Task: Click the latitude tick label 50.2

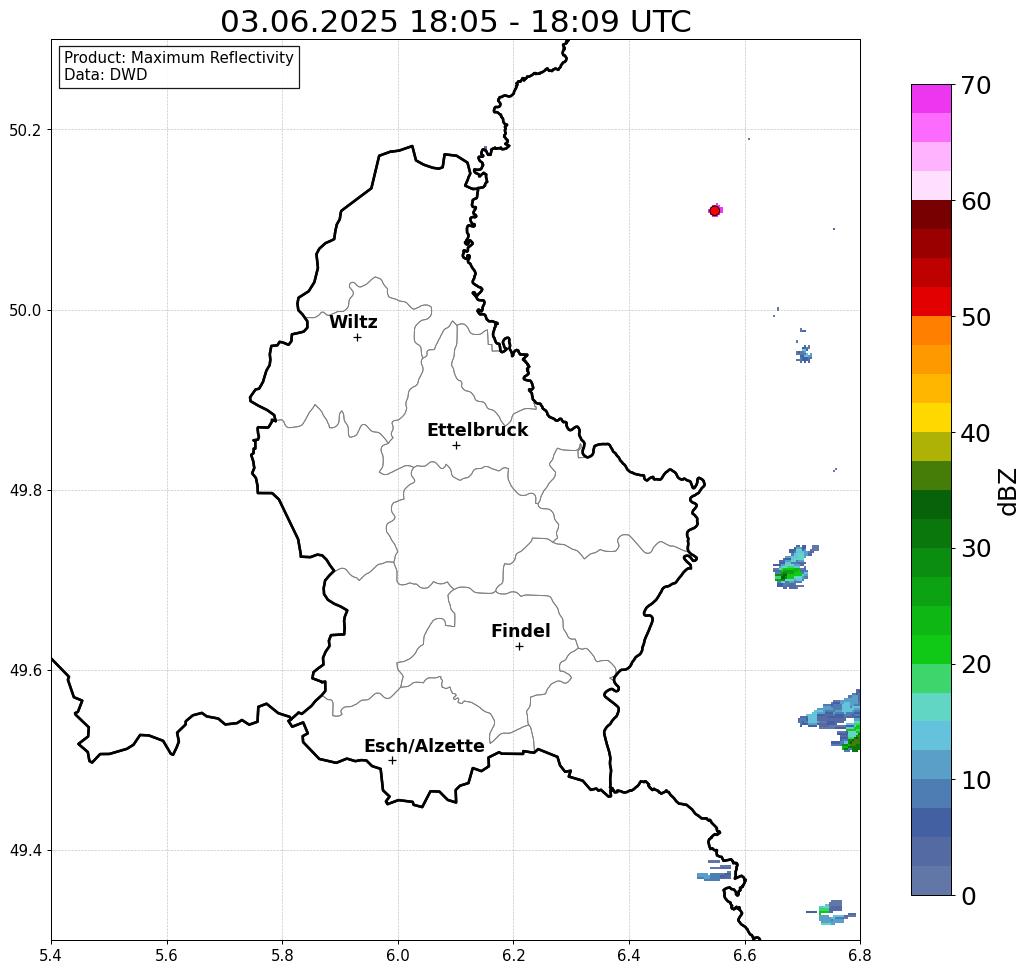Action: click(x=25, y=130)
